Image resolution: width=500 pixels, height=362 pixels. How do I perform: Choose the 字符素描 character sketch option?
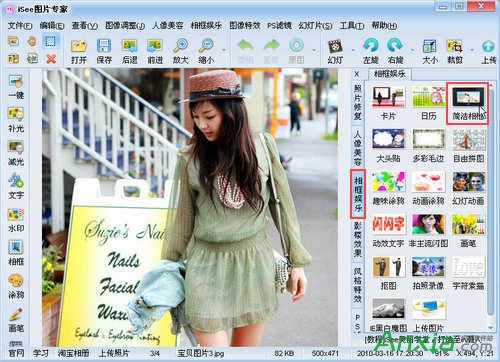[x=468, y=273]
